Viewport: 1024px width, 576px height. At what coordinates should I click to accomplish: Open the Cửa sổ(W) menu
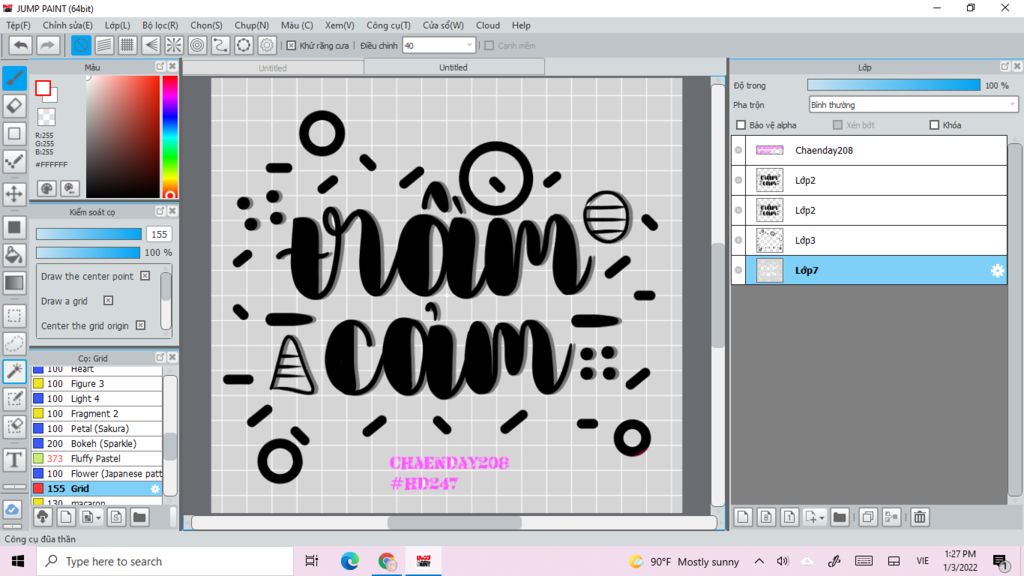(x=443, y=25)
